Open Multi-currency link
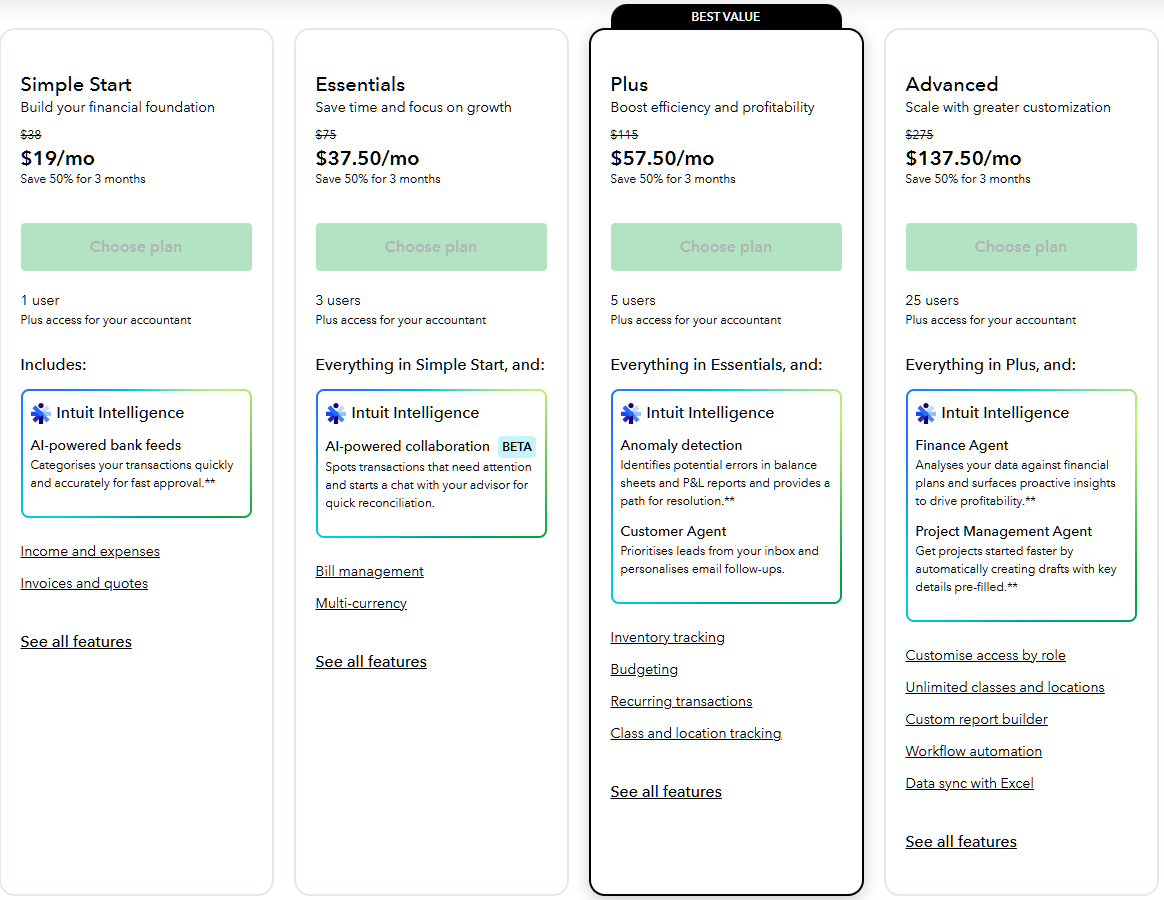Image resolution: width=1164 pixels, height=900 pixels. pyautogui.click(x=361, y=603)
